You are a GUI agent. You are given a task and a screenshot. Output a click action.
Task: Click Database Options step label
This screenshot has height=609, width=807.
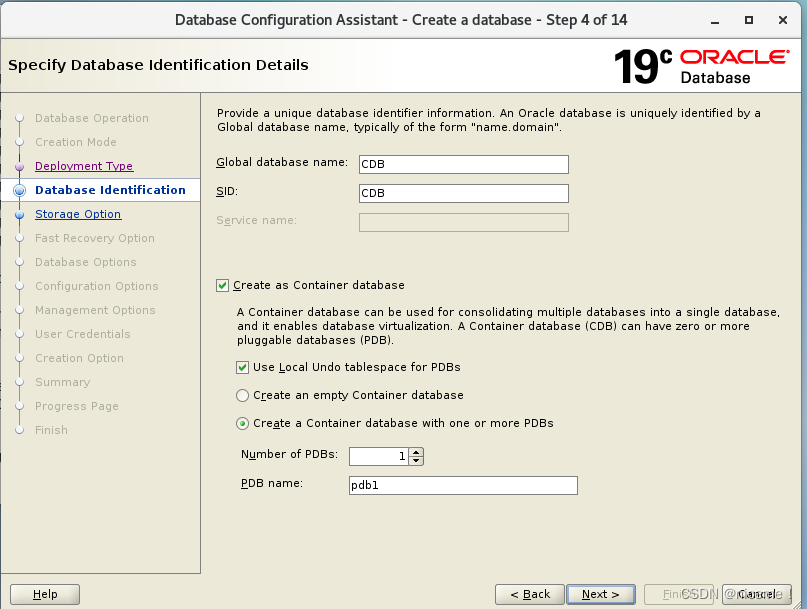[85, 263]
